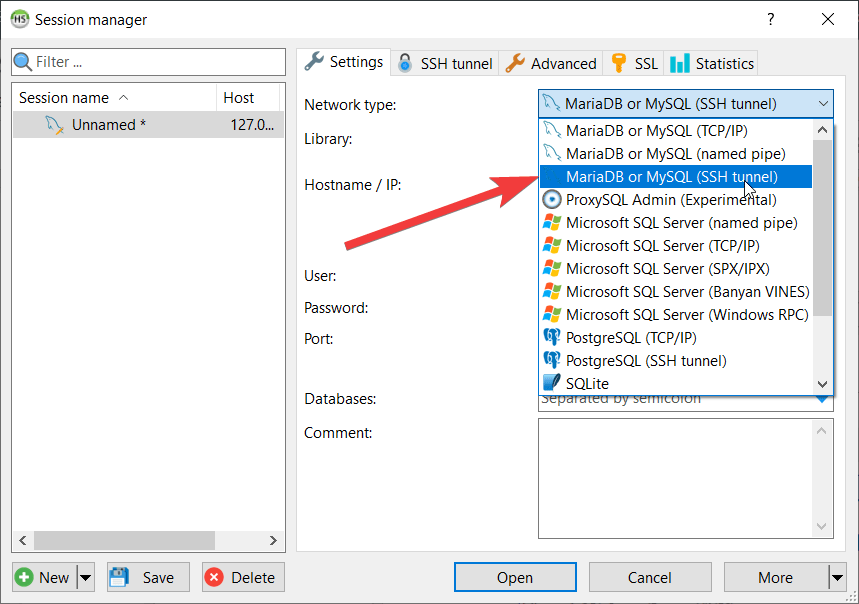Click the Statistics bar chart icon
The image size is (859, 604).
click(680, 63)
